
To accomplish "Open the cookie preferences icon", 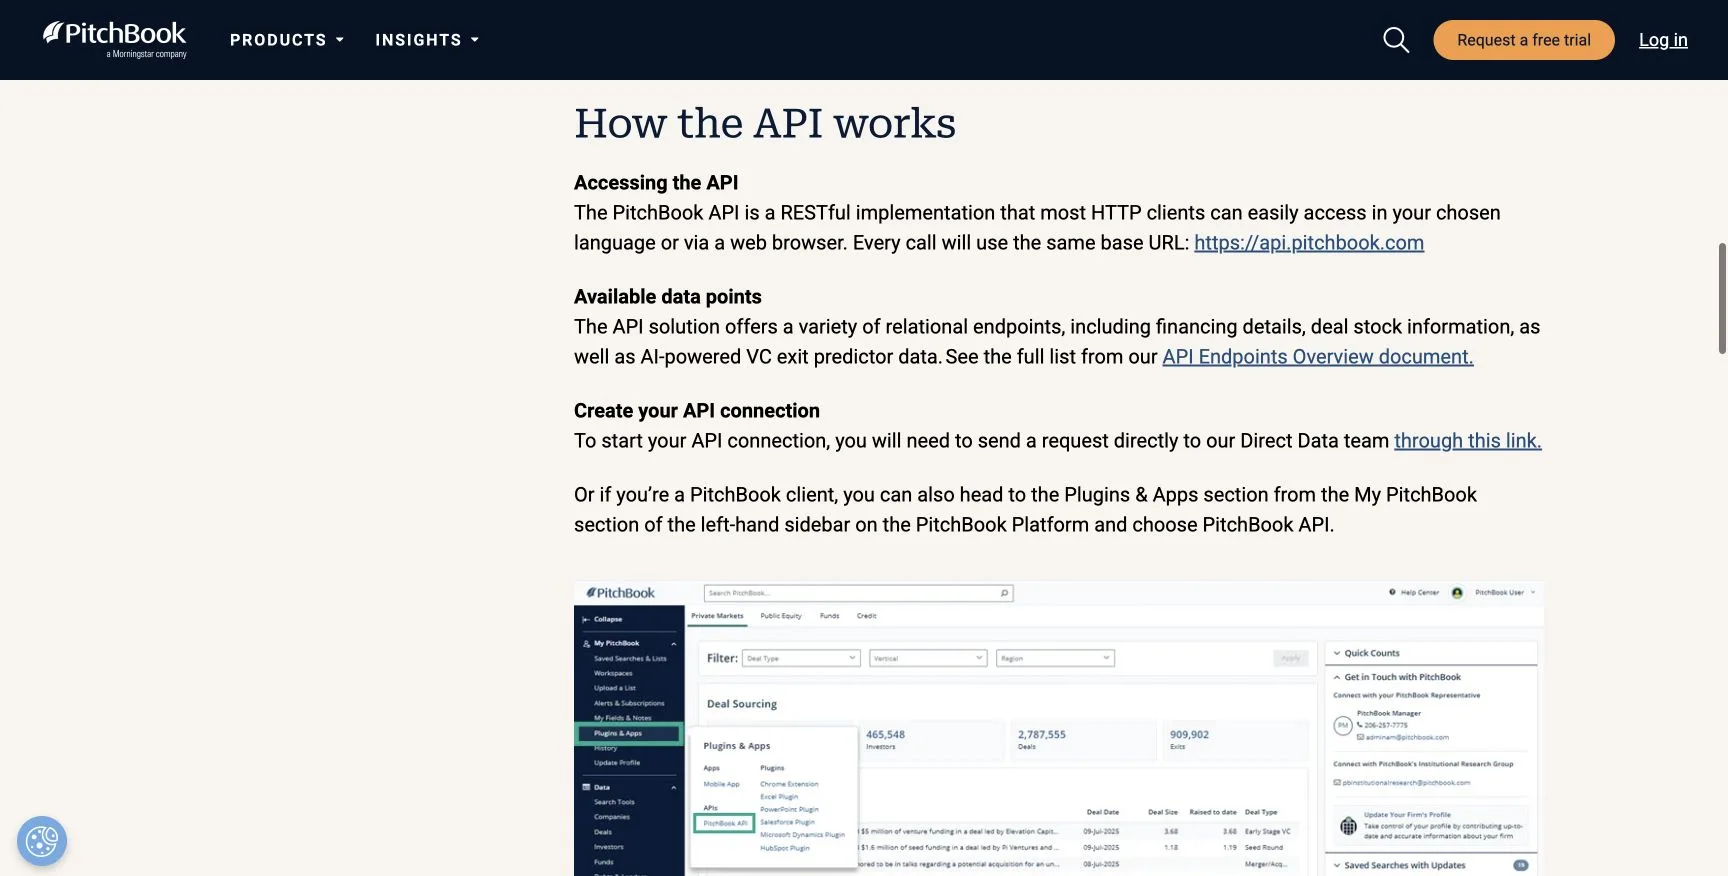I will (x=42, y=841).
